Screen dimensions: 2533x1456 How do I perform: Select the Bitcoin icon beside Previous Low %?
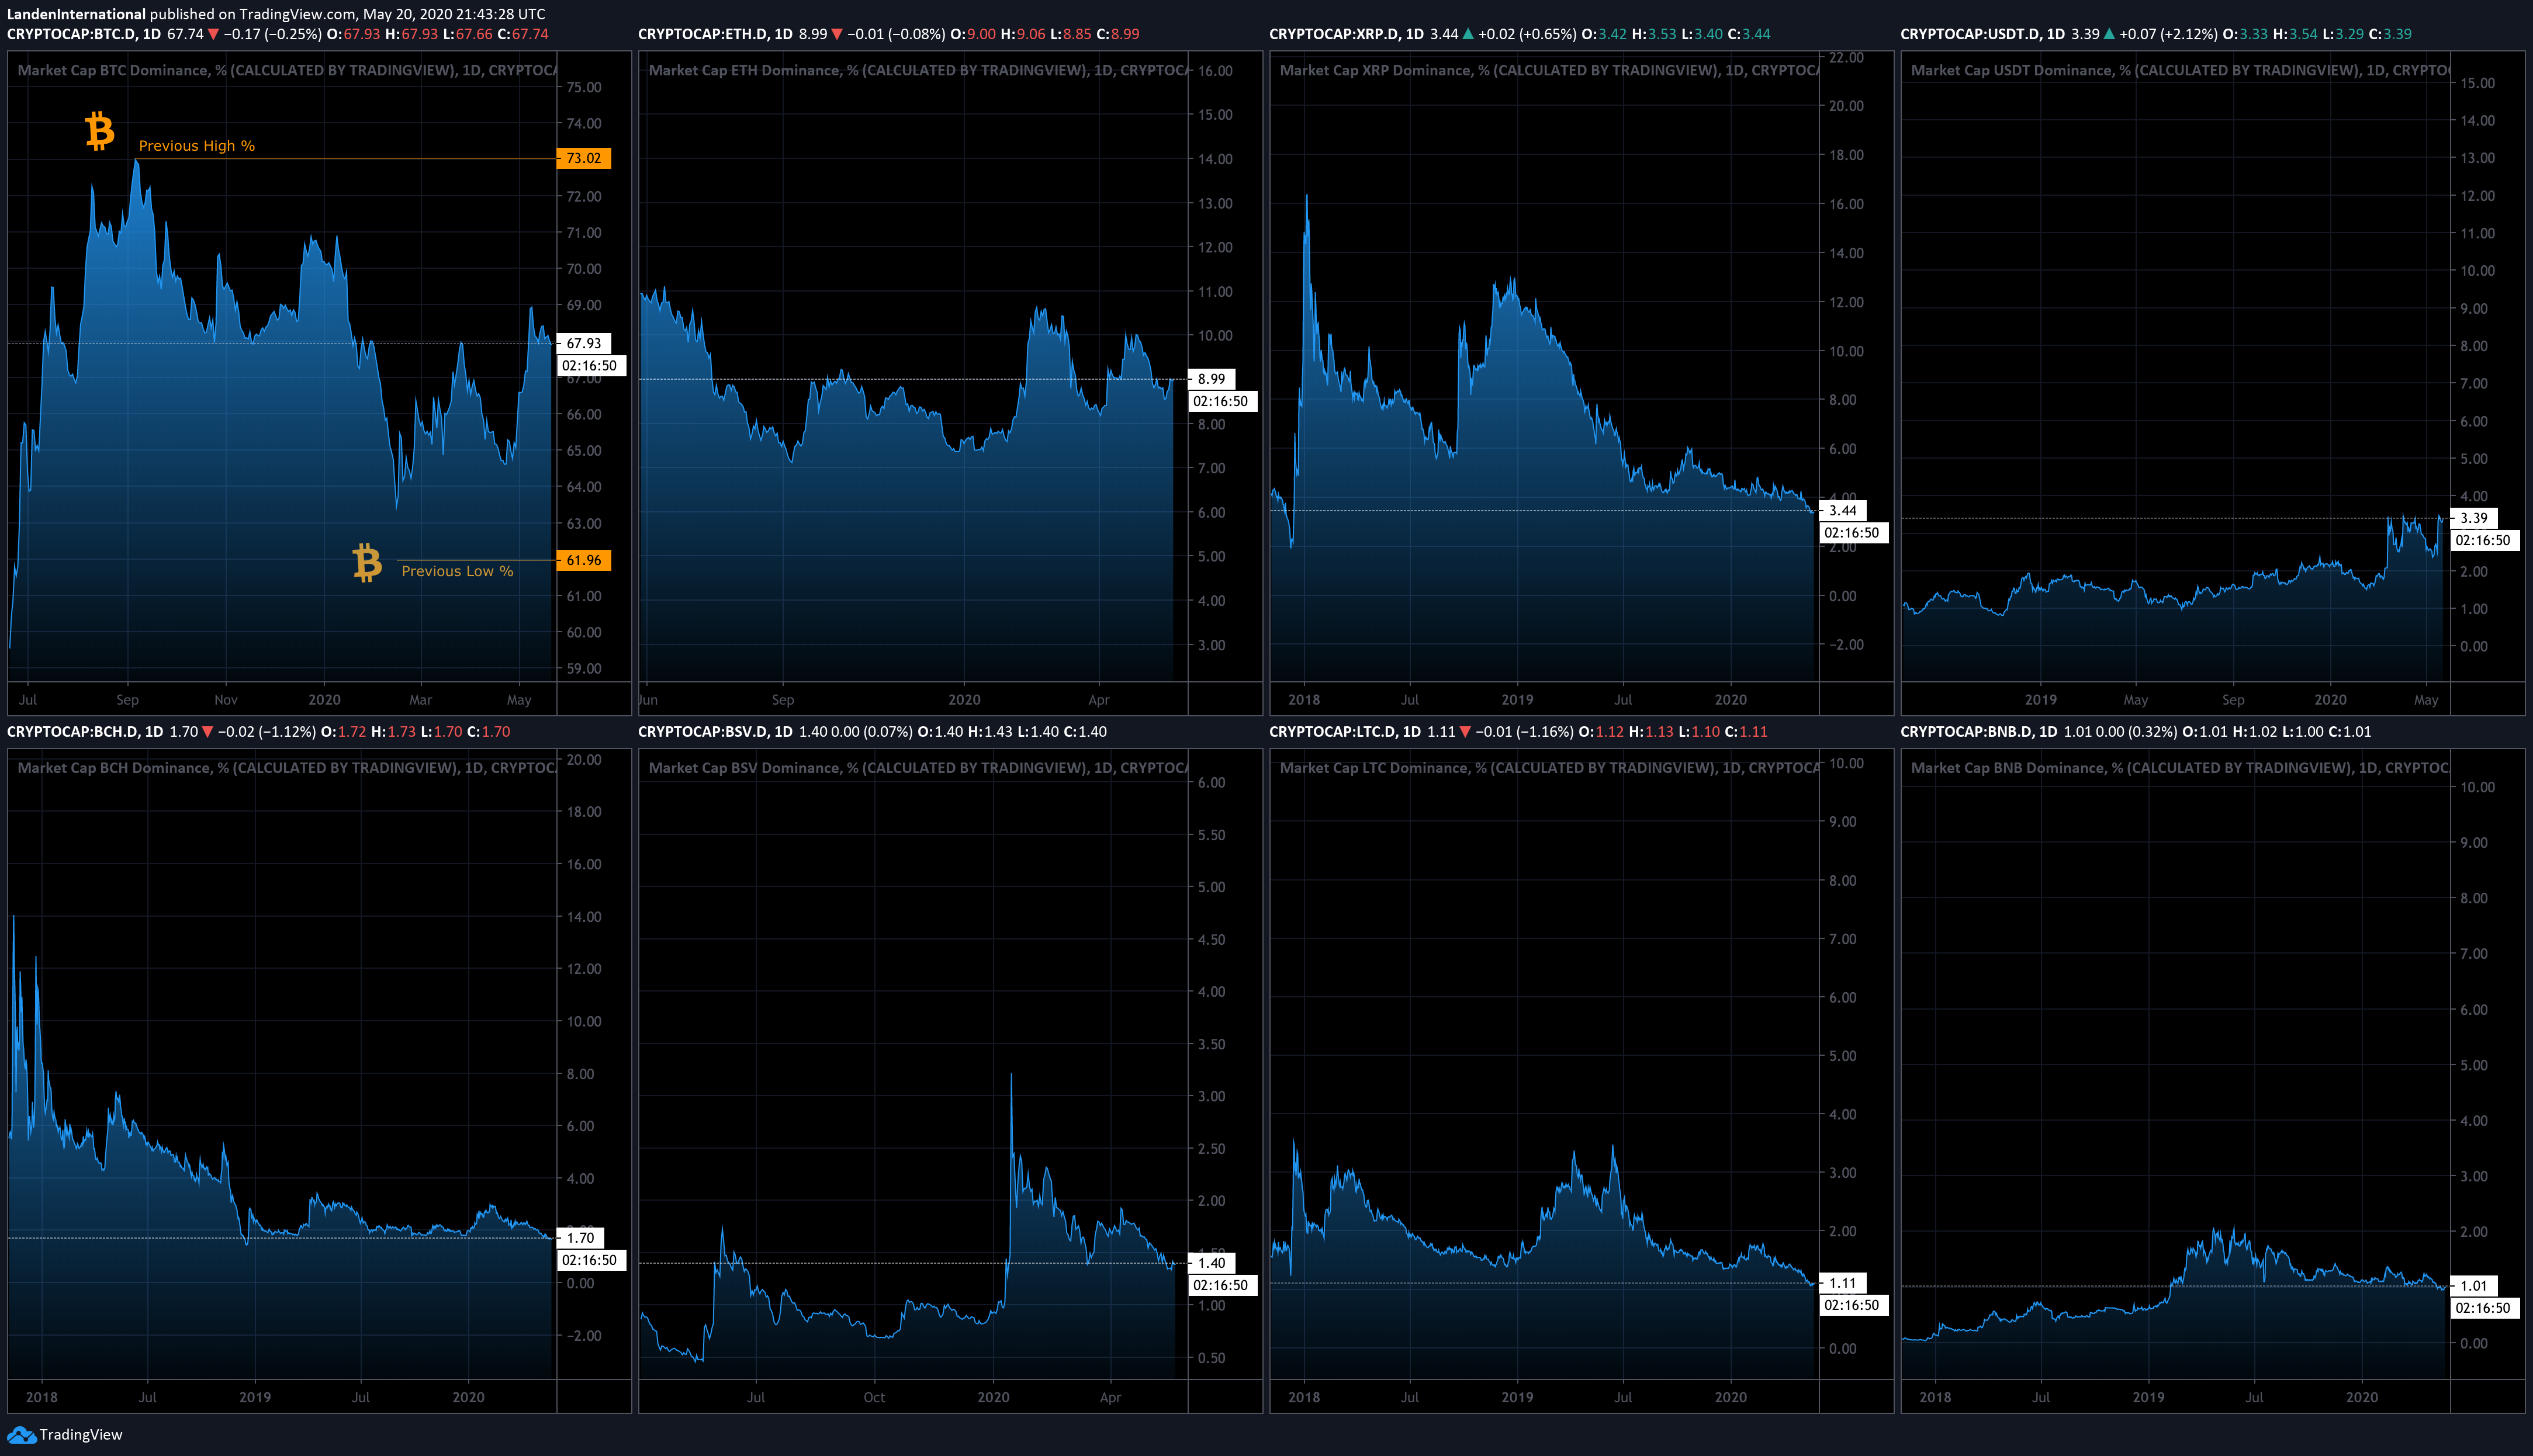(x=367, y=562)
